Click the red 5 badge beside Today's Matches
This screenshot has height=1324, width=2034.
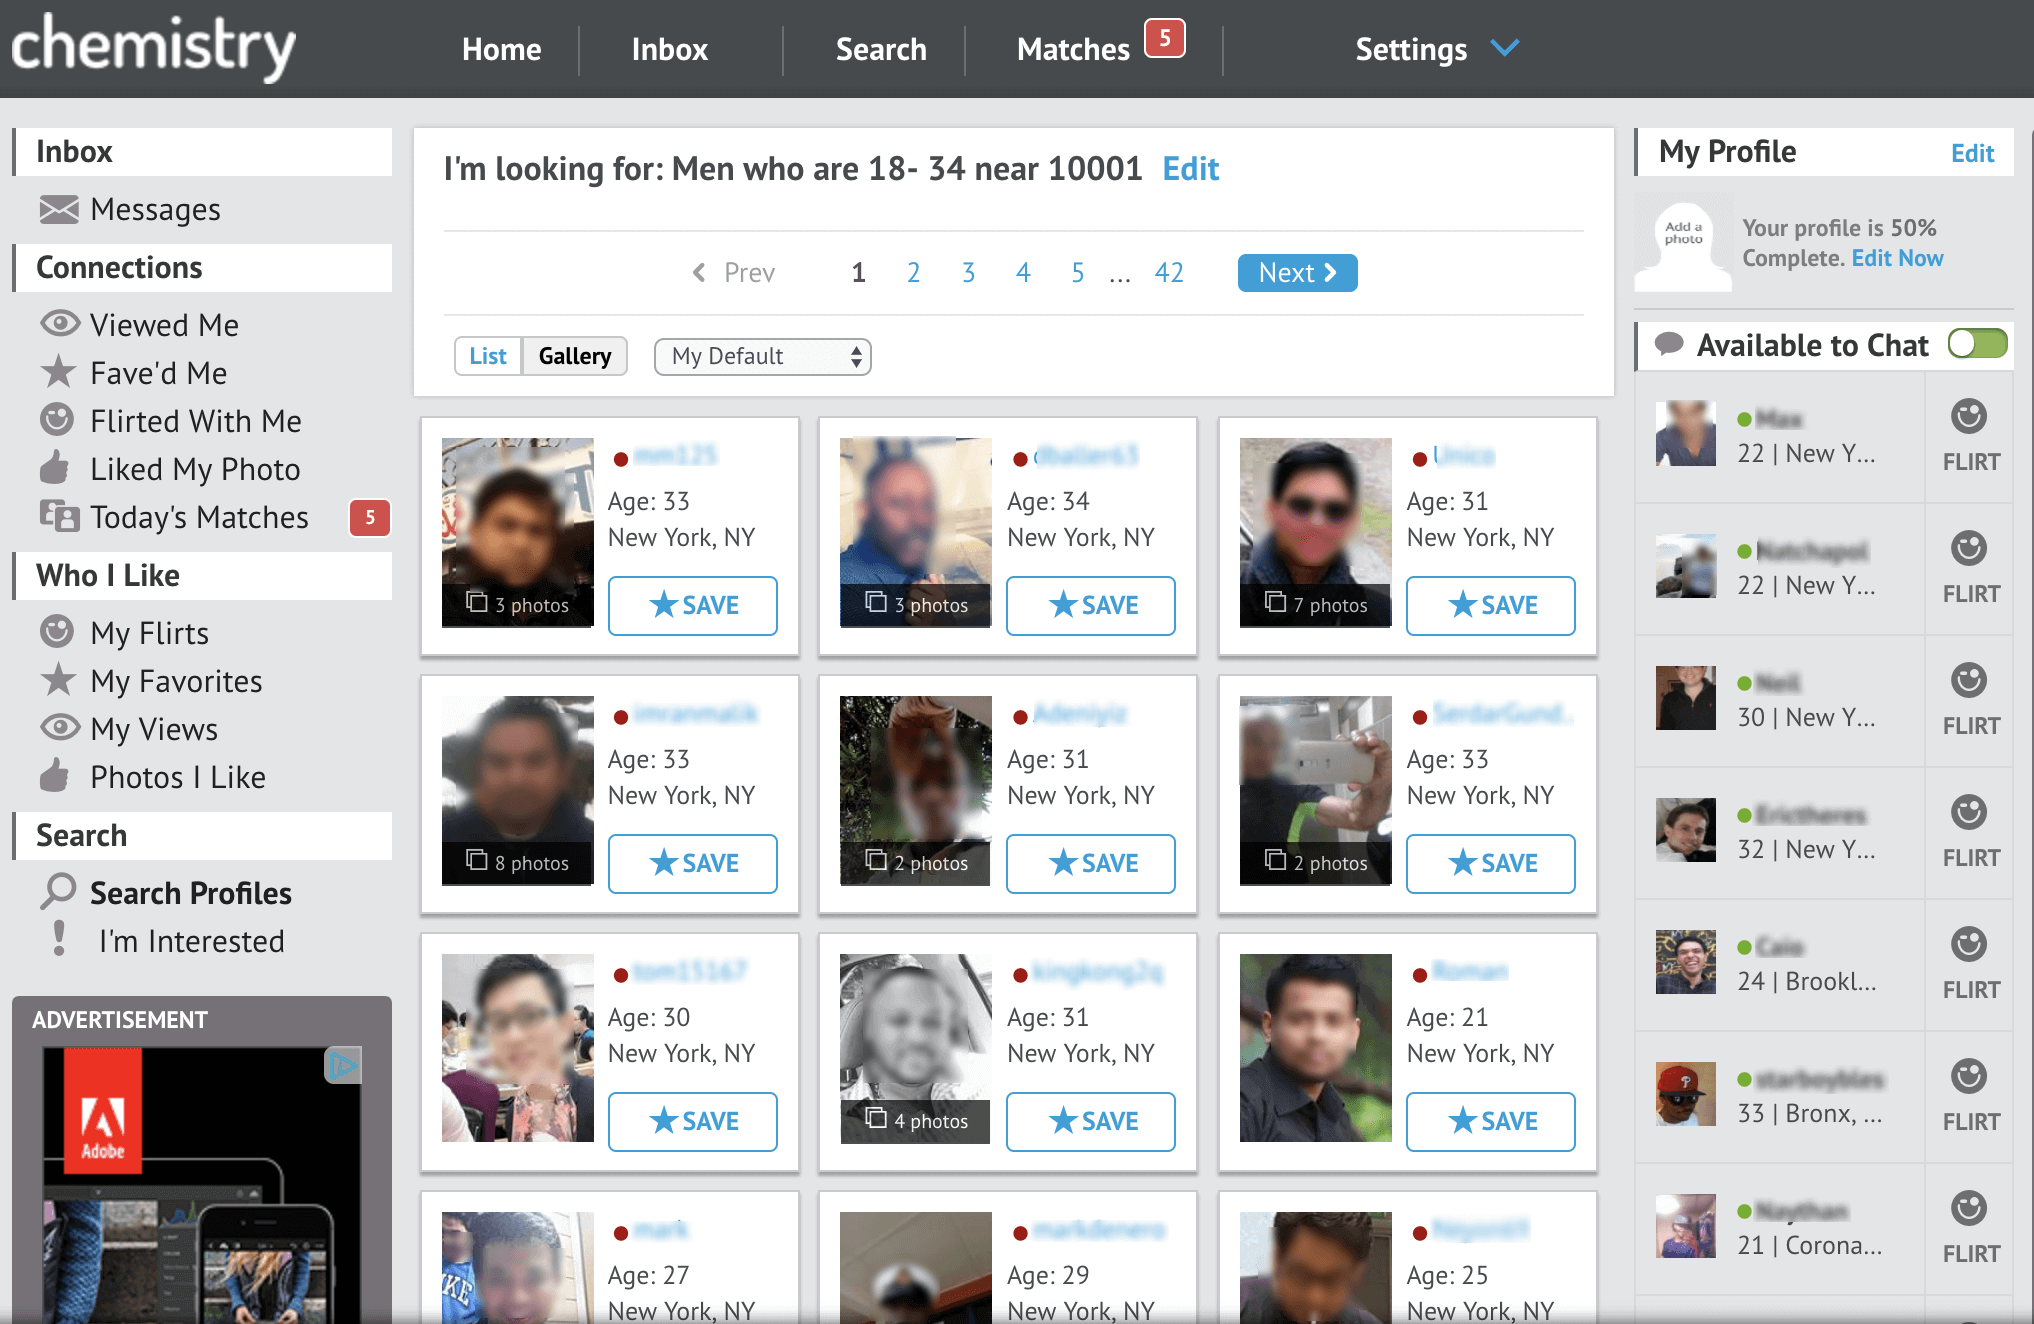[369, 517]
